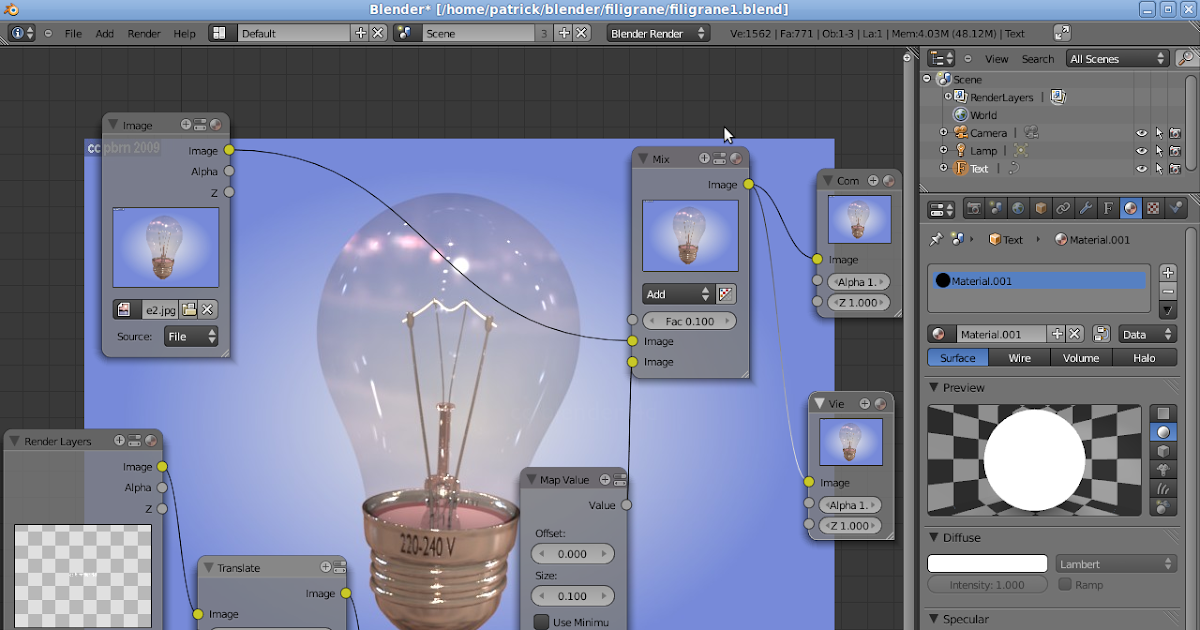Switch material type to Wire
This screenshot has width=1200, height=630.
point(1019,358)
